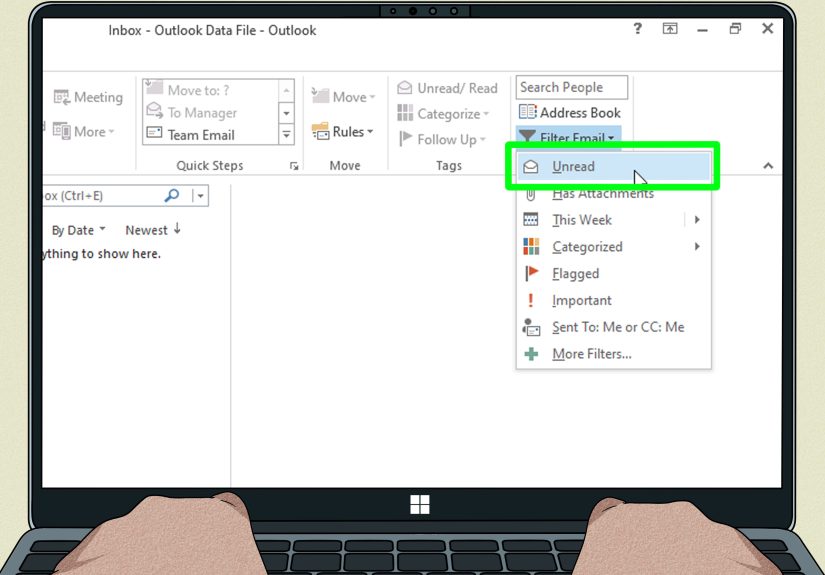The height and width of the screenshot is (575, 825).
Task: Open the More respond dropdown
Action: point(84,132)
